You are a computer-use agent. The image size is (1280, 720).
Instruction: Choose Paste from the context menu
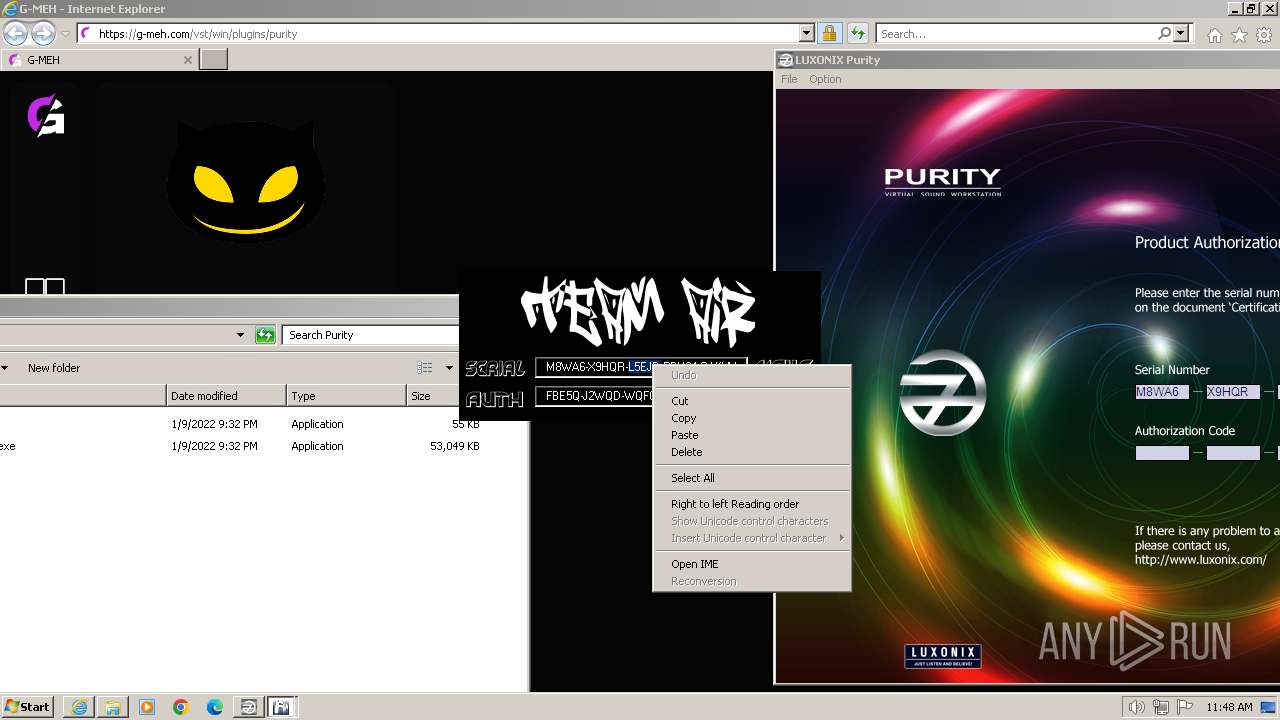(750, 435)
